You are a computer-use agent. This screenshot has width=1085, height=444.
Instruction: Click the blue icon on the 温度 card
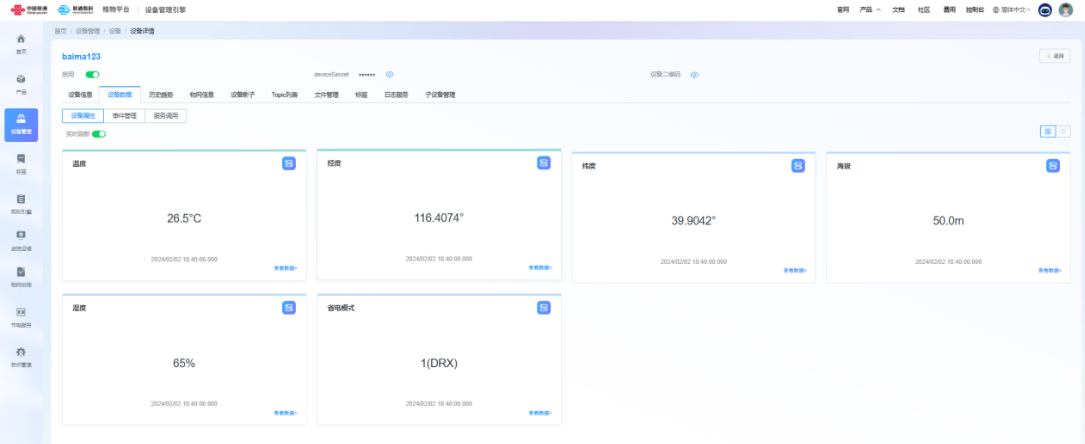point(288,163)
